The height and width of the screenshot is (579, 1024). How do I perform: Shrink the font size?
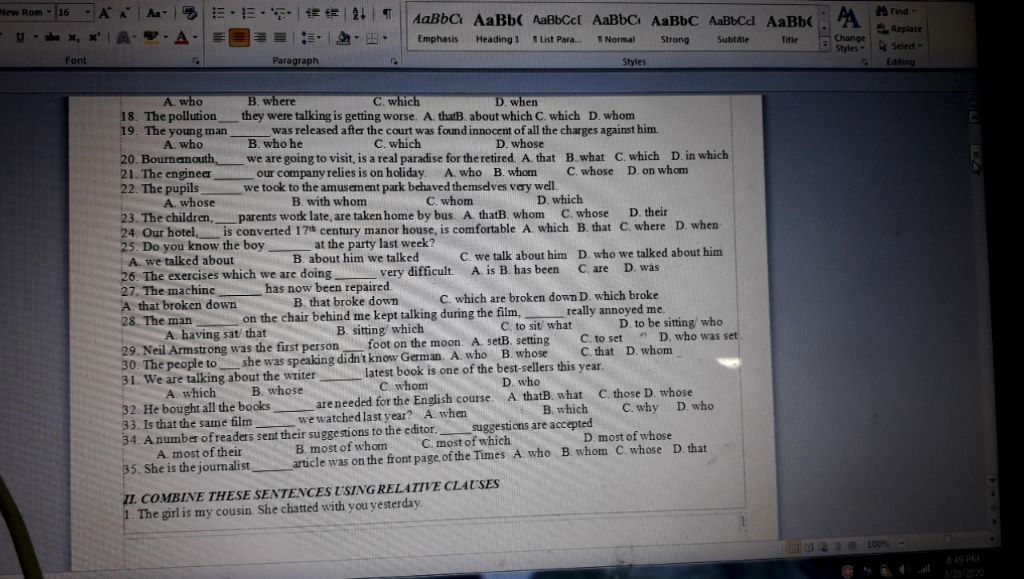click(x=124, y=12)
